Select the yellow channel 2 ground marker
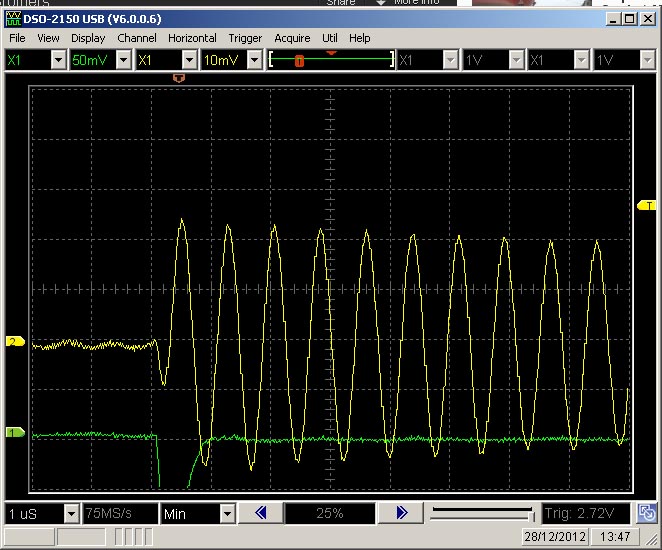This screenshot has width=662, height=550. [x=15, y=342]
